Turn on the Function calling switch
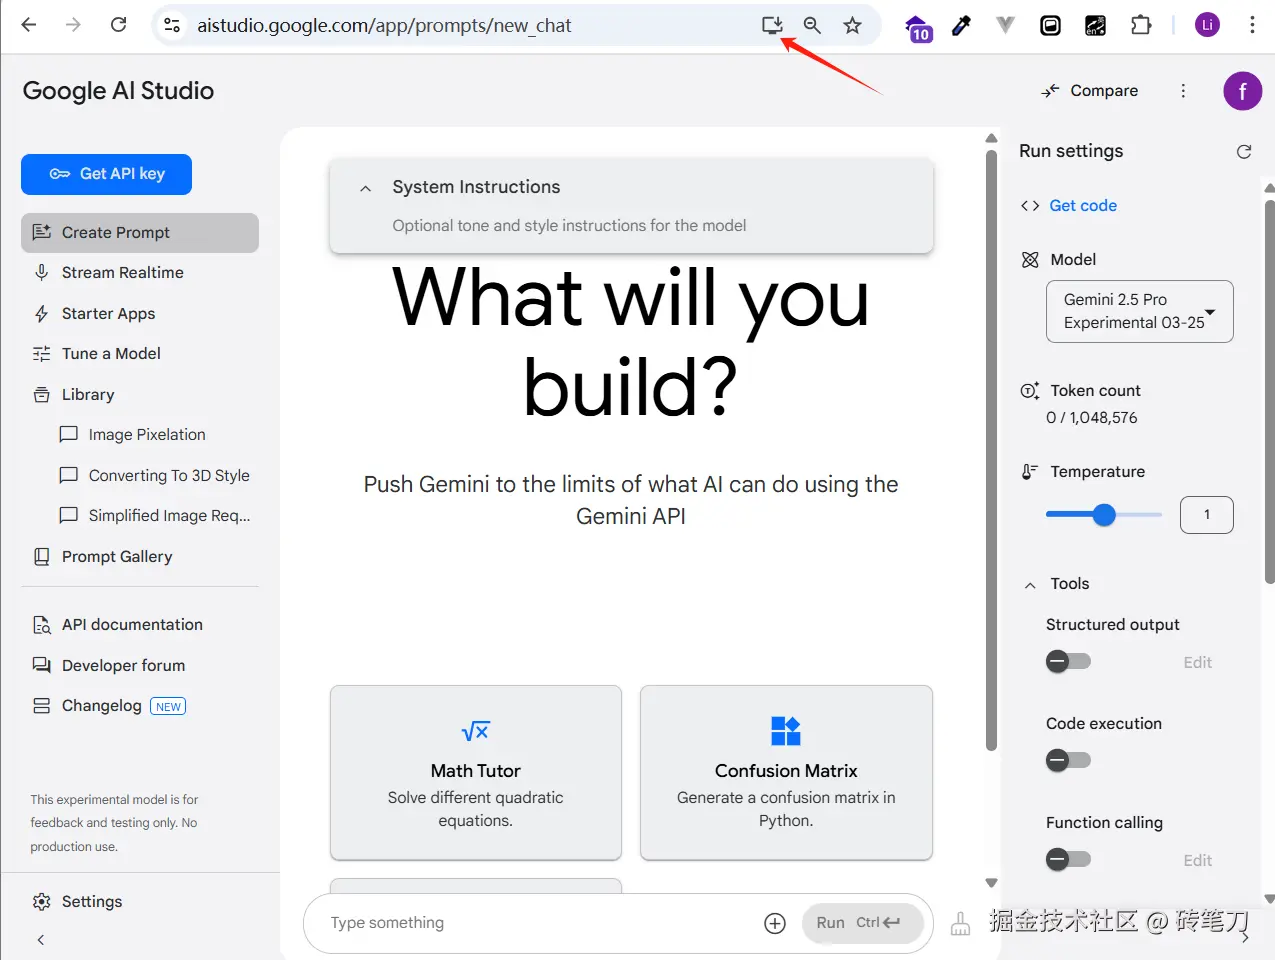This screenshot has width=1275, height=960. [x=1068, y=859]
